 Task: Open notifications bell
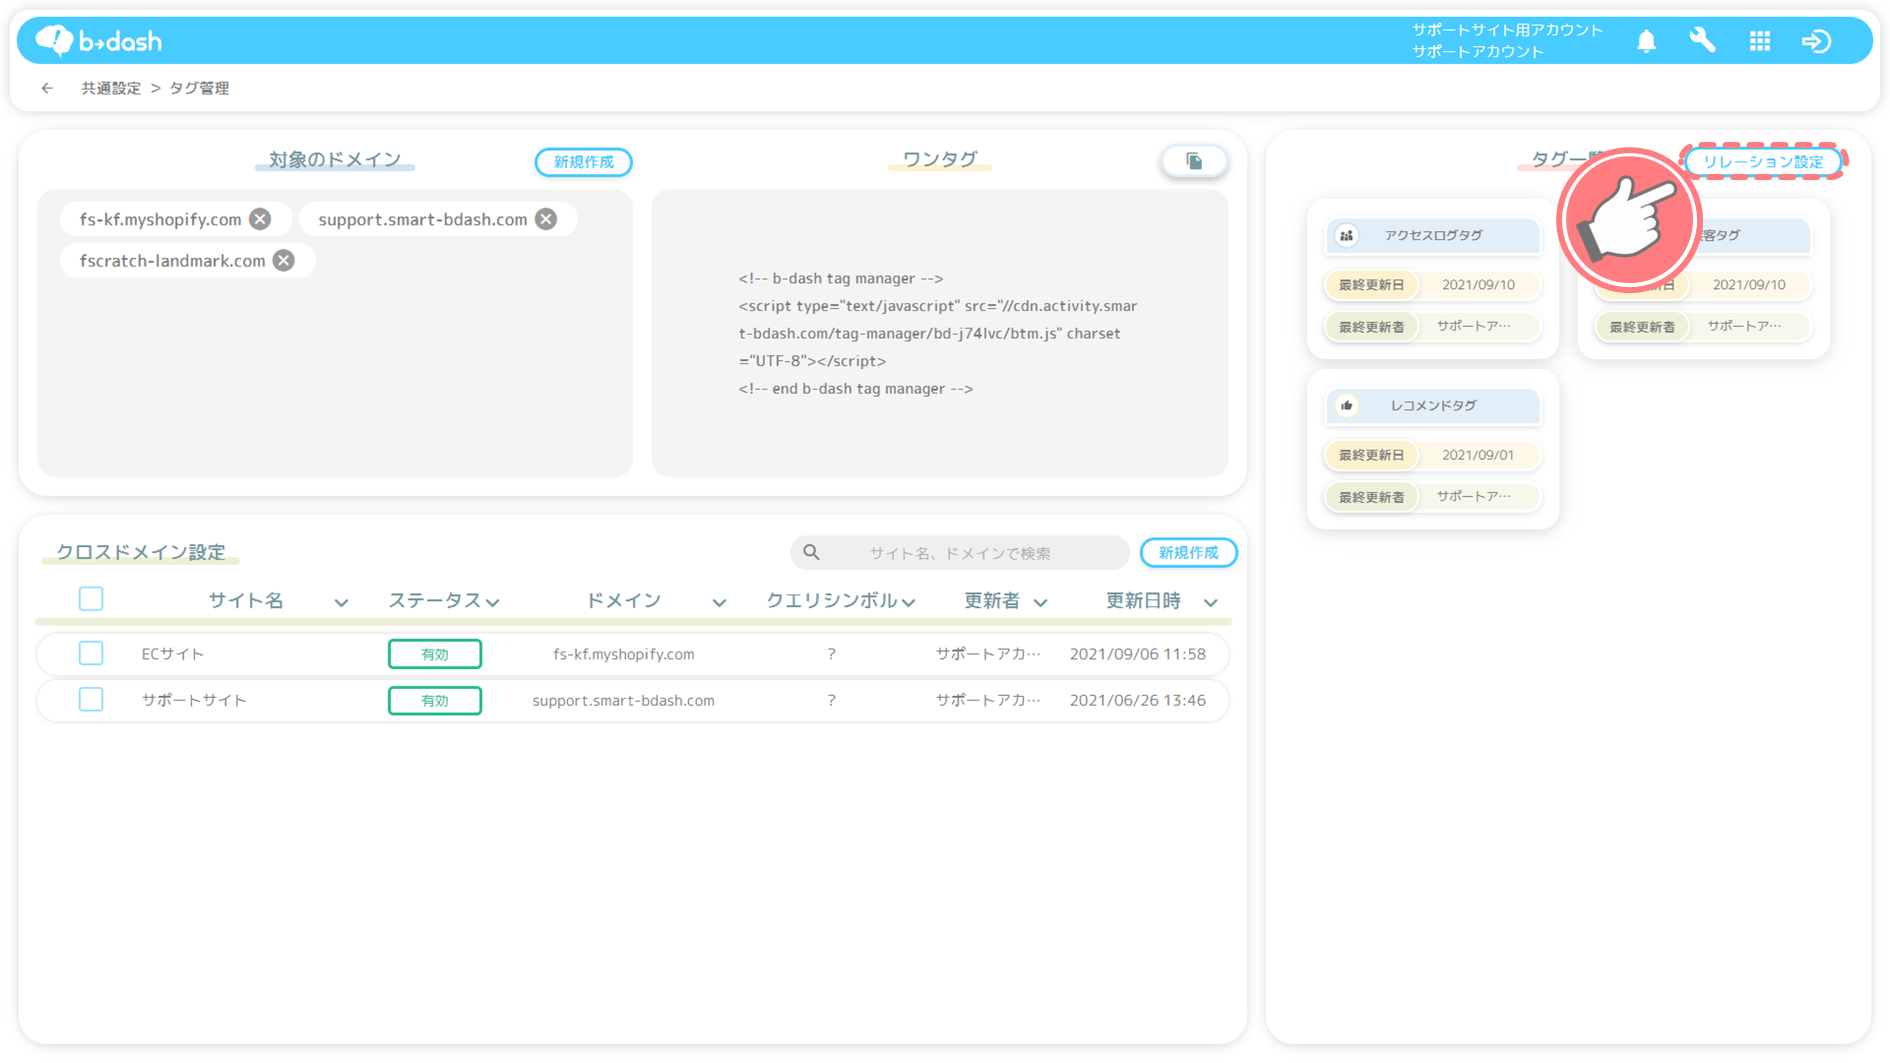point(1646,41)
